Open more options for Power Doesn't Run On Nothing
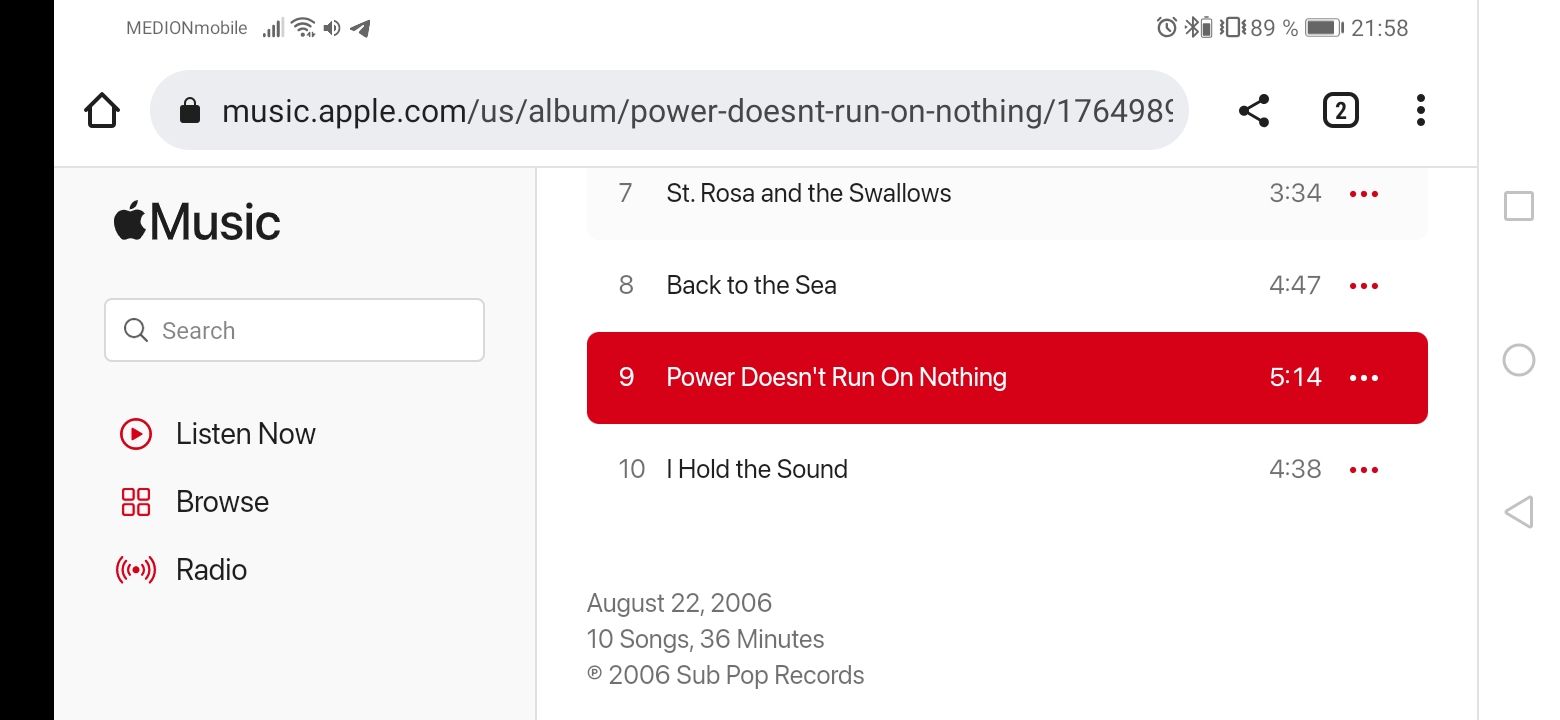 coord(1363,378)
